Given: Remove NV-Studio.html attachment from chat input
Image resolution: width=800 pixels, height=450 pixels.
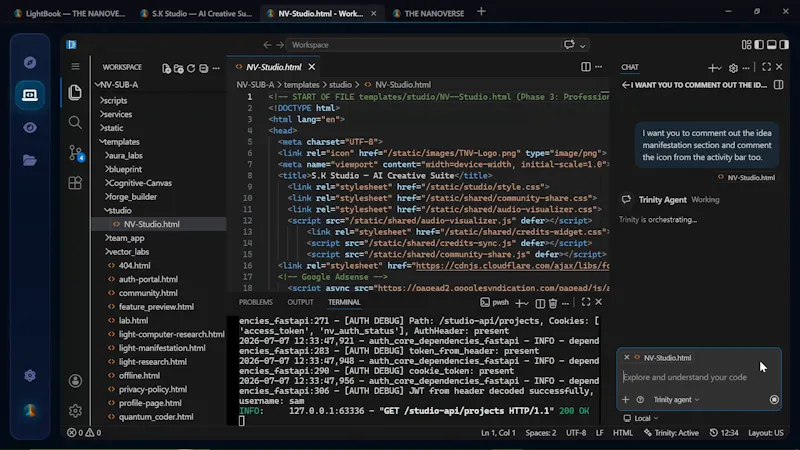Looking at the screenshot, I should (627, 358).
